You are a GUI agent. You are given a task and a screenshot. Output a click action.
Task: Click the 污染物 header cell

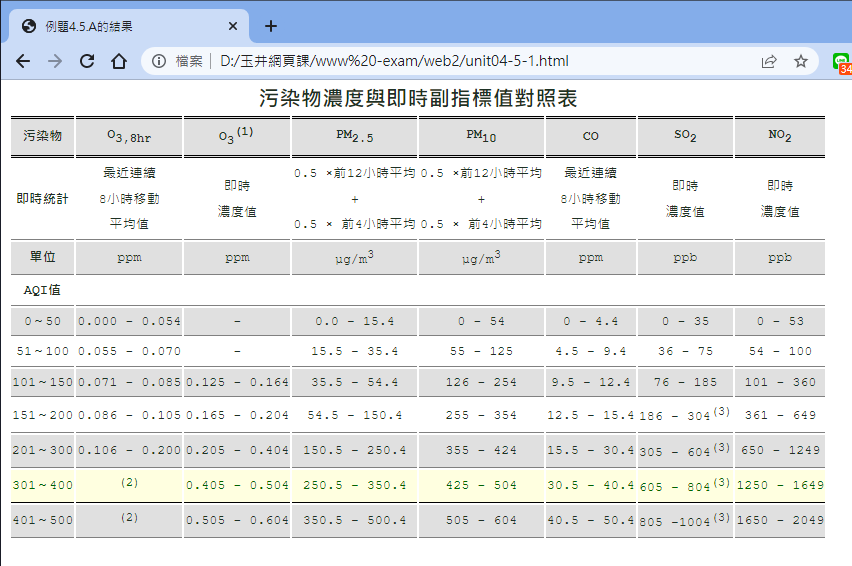point(41,136)
